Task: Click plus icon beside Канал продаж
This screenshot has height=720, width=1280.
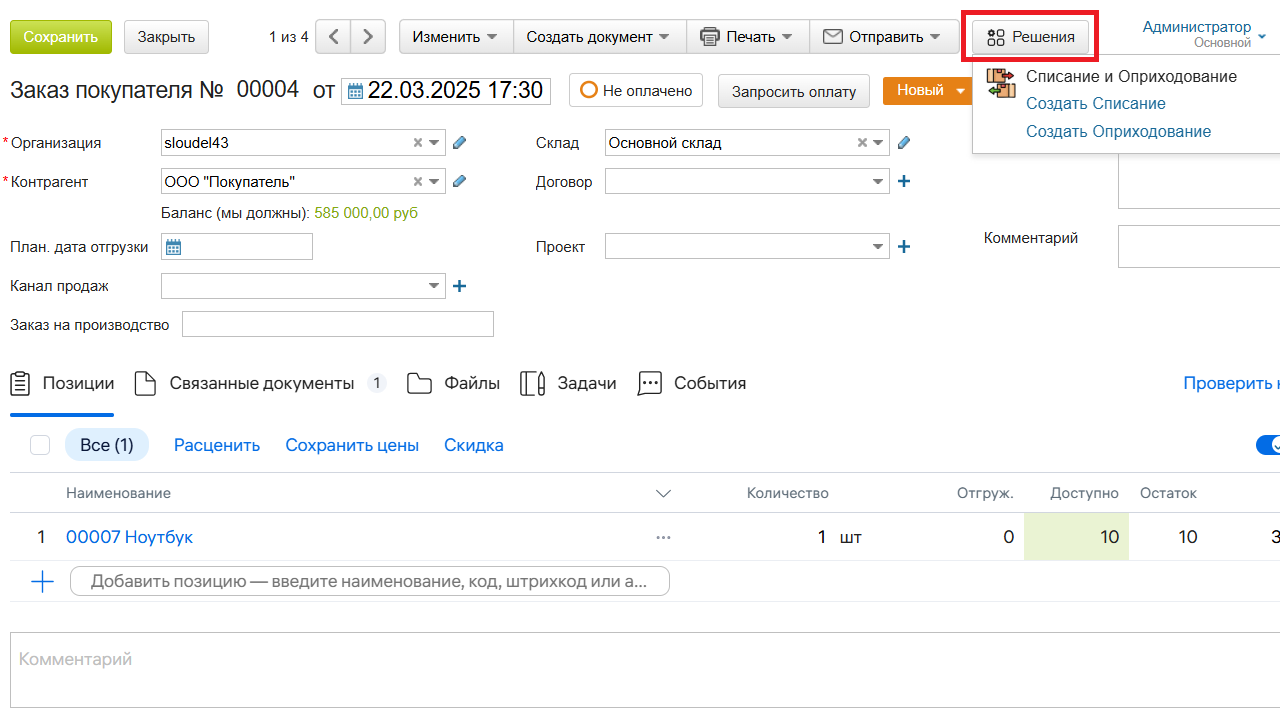Action: pyautogui.click(x=460, y=286)
